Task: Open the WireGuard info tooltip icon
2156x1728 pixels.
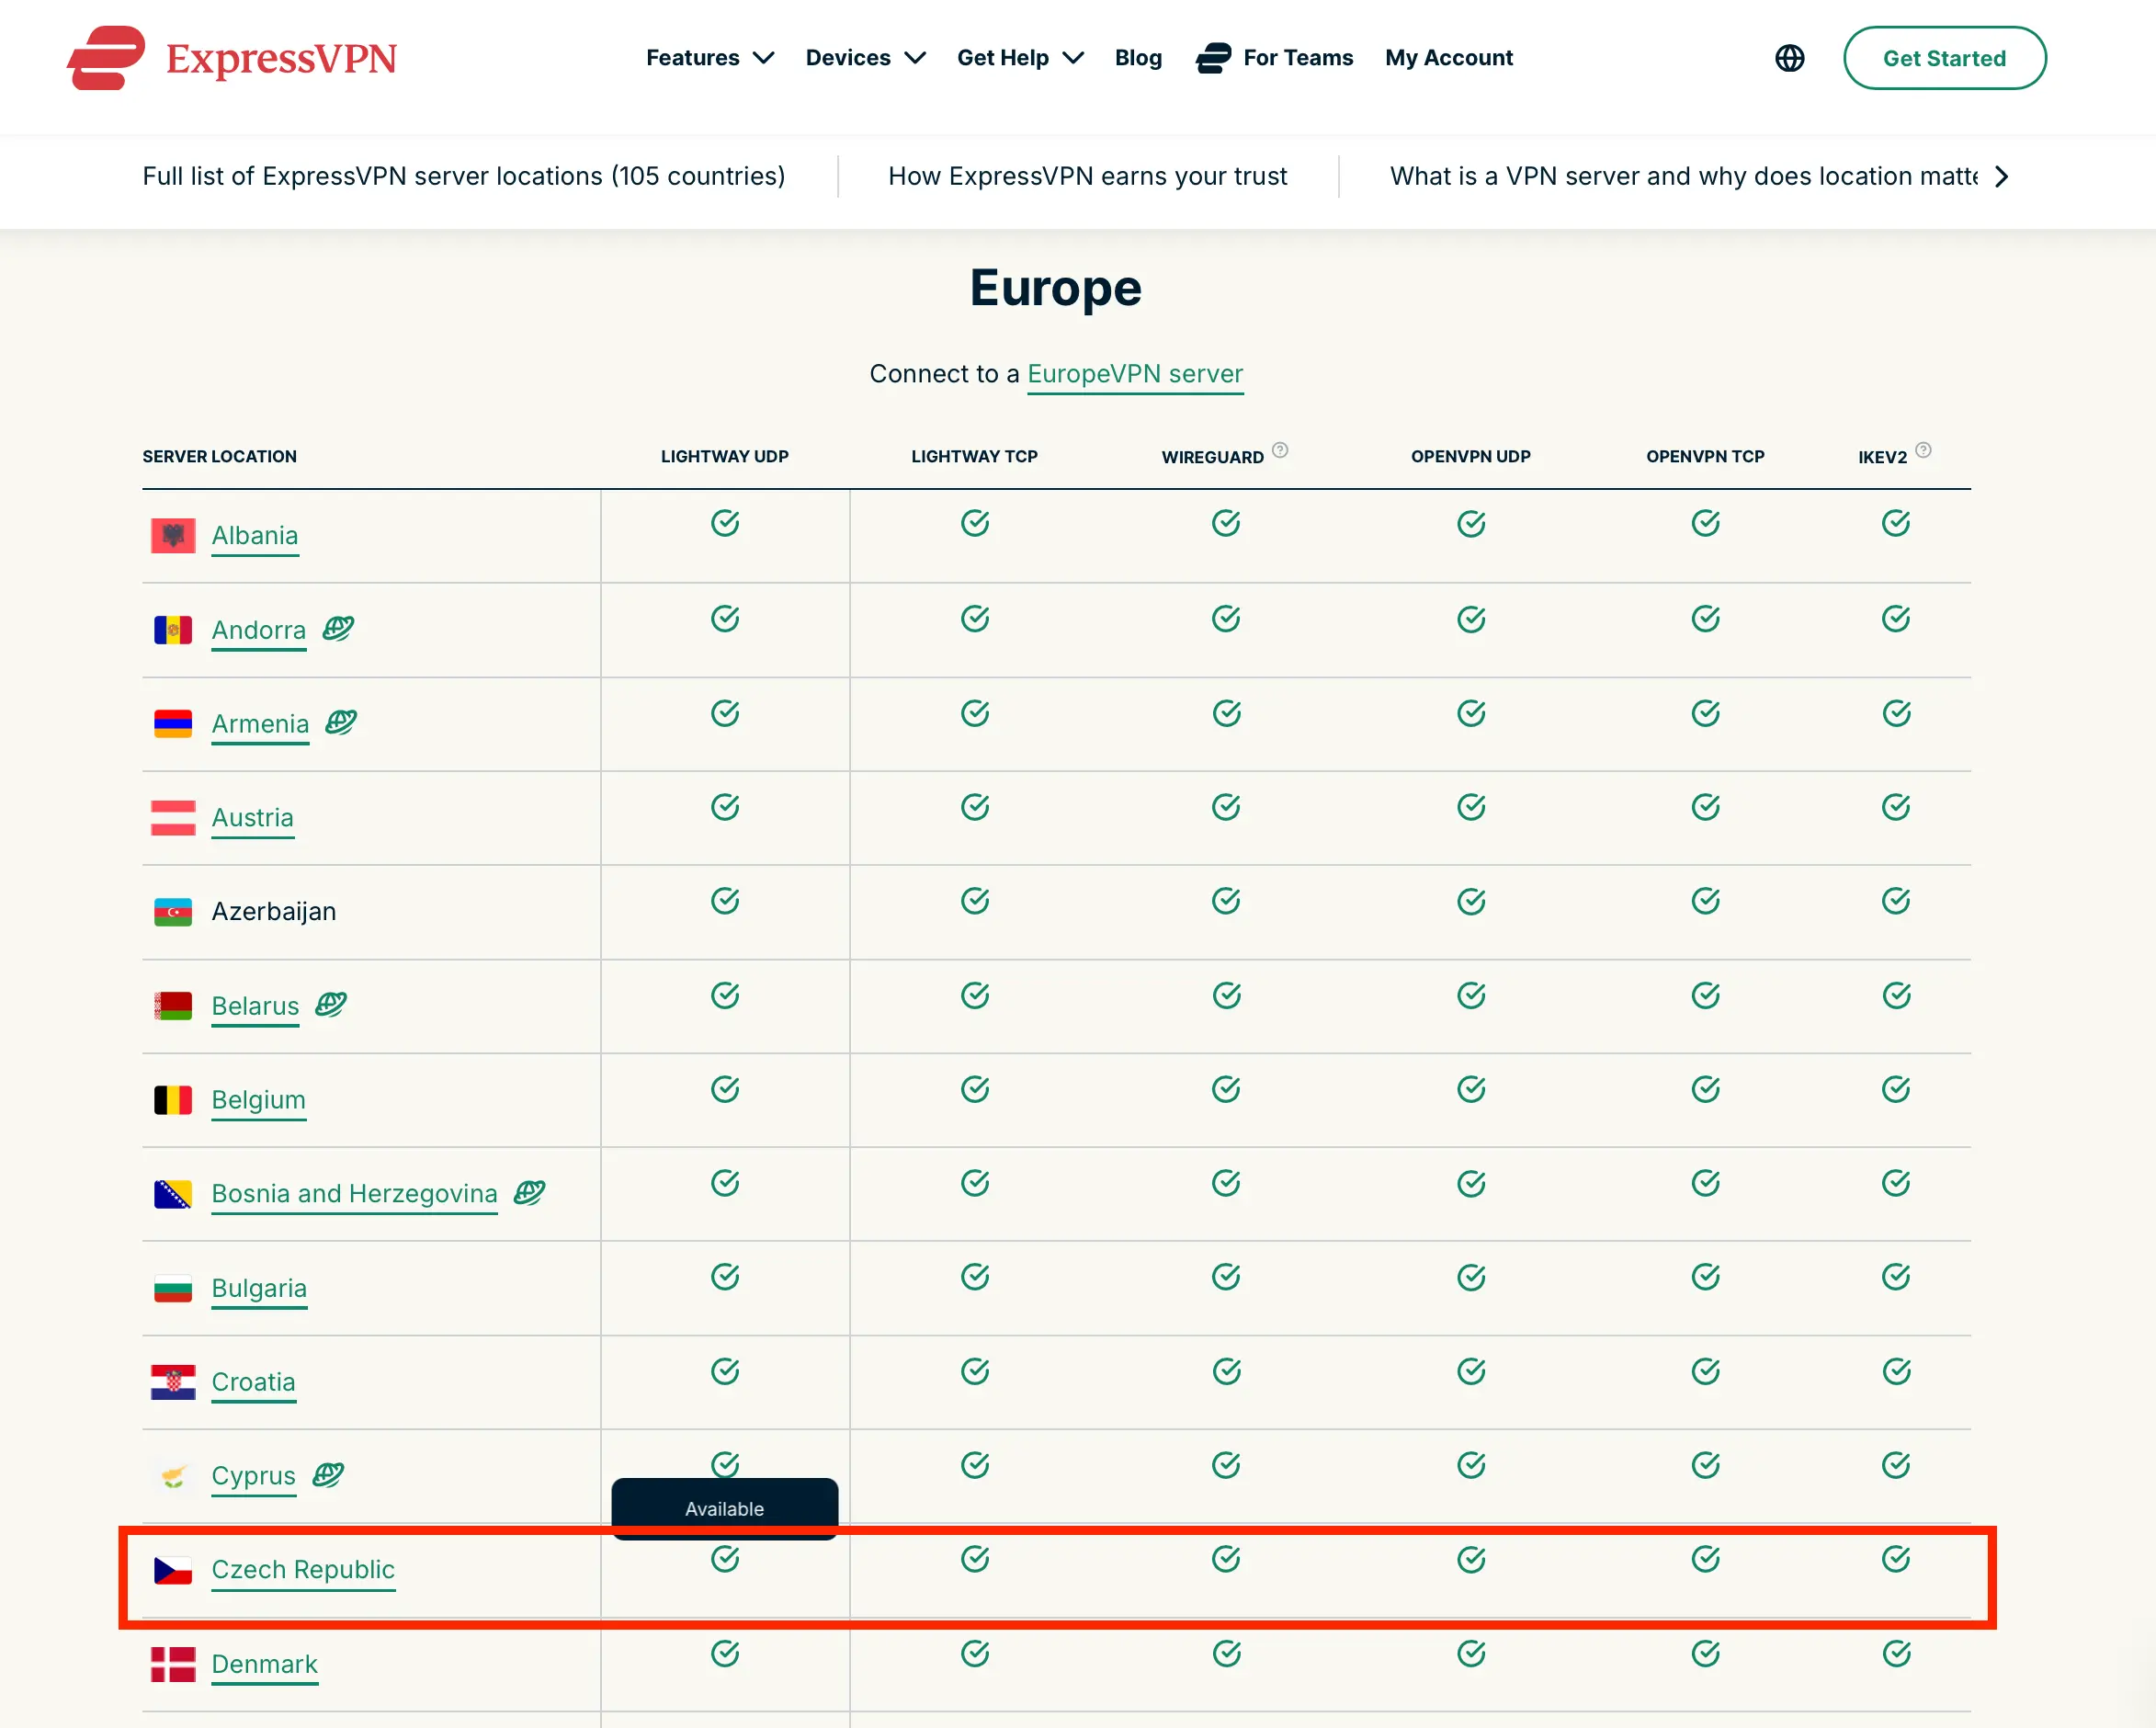Action: click(x=1281, y=450)
